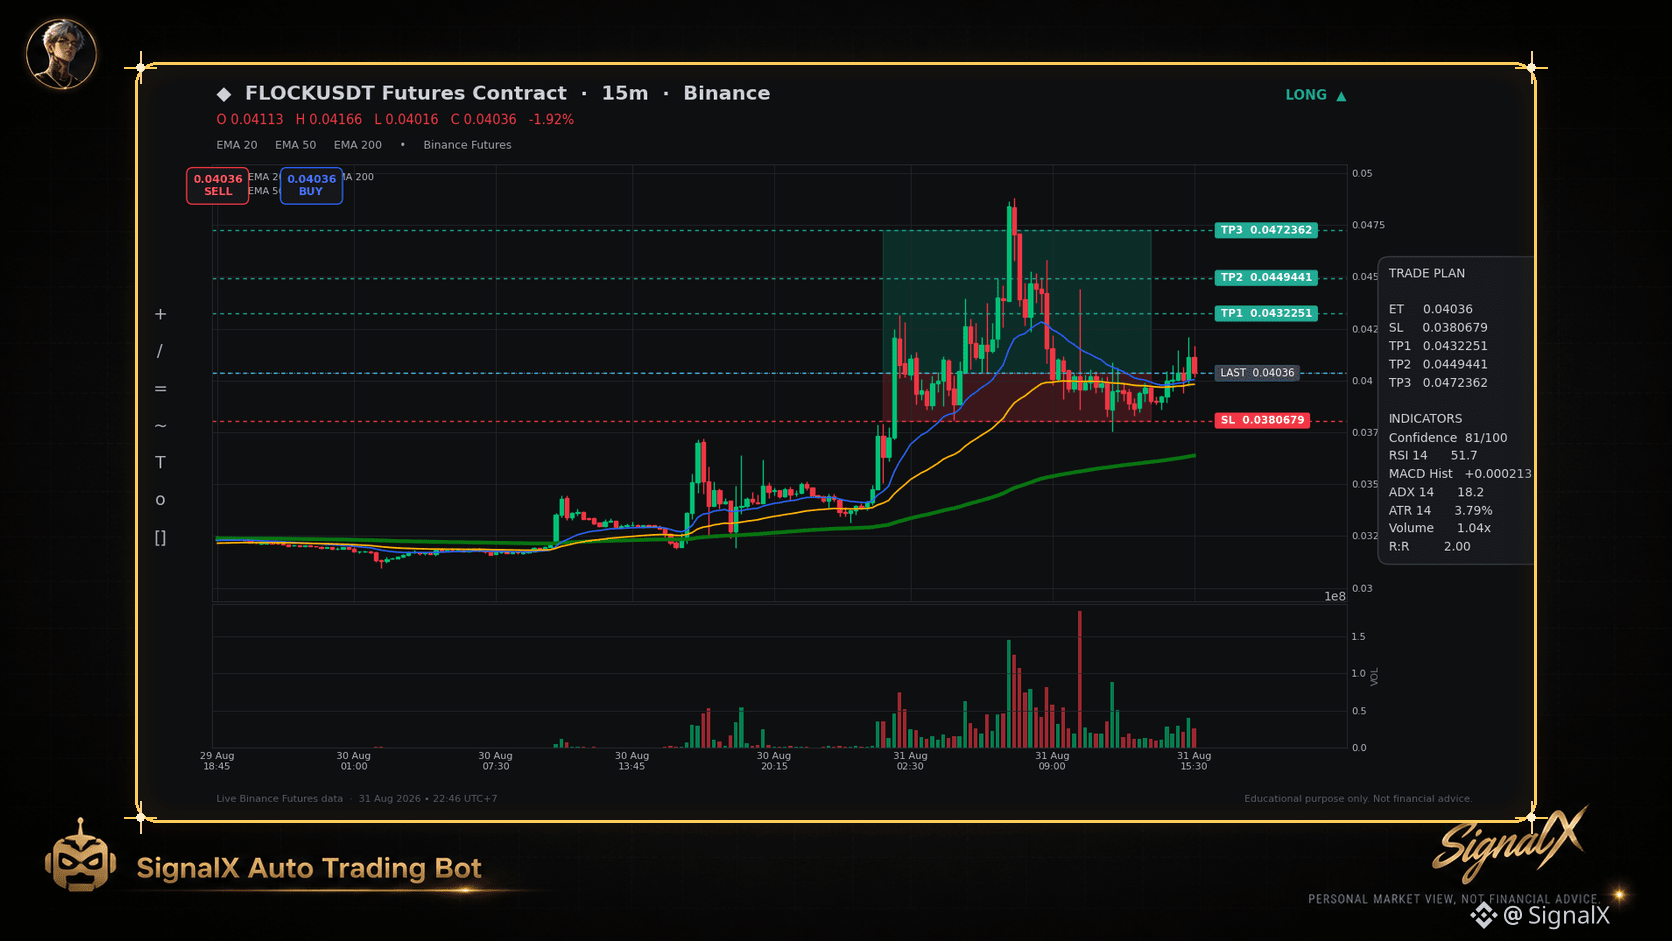Click the 15m timeframe label
The width and height of the screenshot is (1672, 941).
point(625,93)
